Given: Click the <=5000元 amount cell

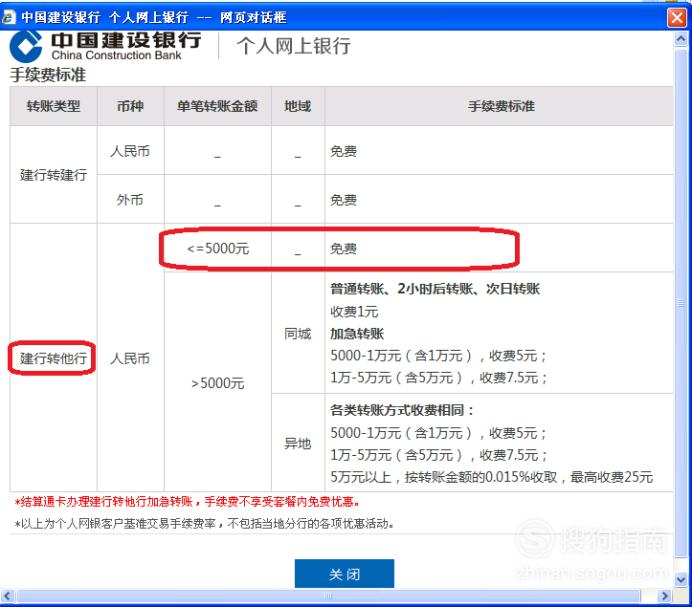Looking at the screenshot, I should tap(218, 249).
